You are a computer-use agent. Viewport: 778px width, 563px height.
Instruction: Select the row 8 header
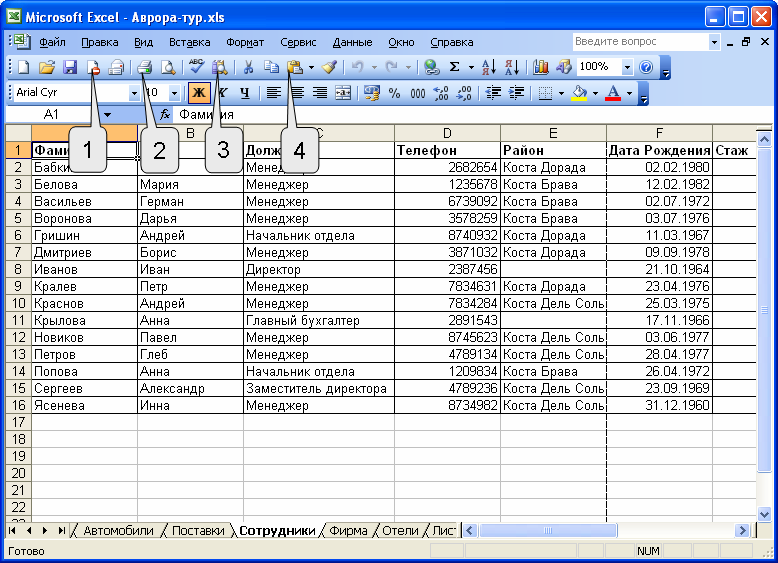pos(17,270)
